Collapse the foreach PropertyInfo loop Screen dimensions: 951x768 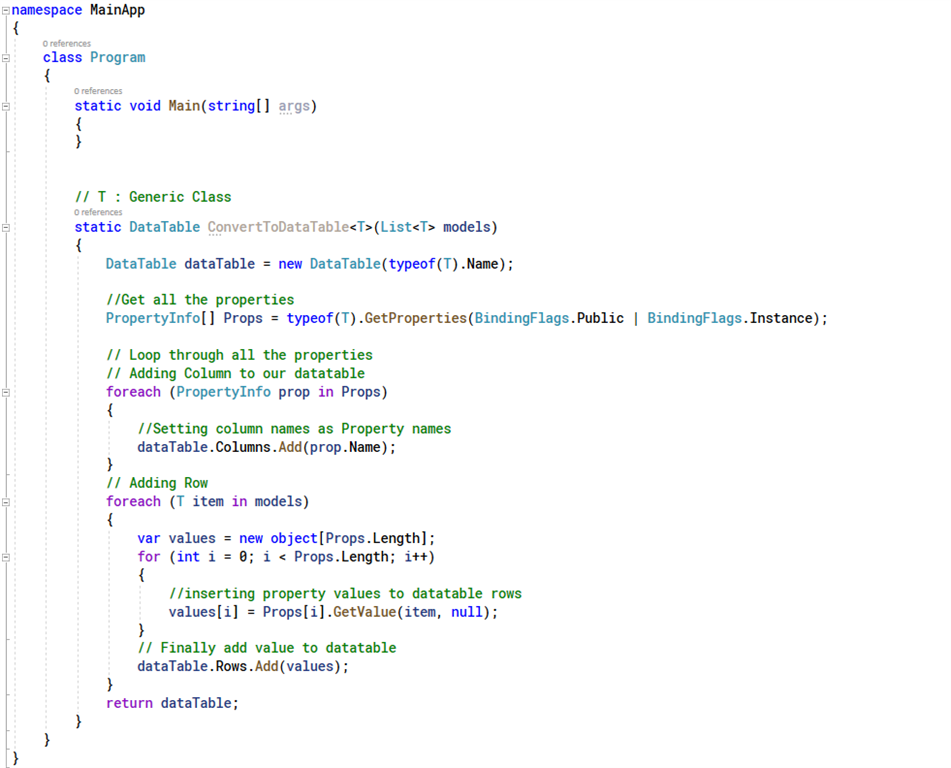6,392
